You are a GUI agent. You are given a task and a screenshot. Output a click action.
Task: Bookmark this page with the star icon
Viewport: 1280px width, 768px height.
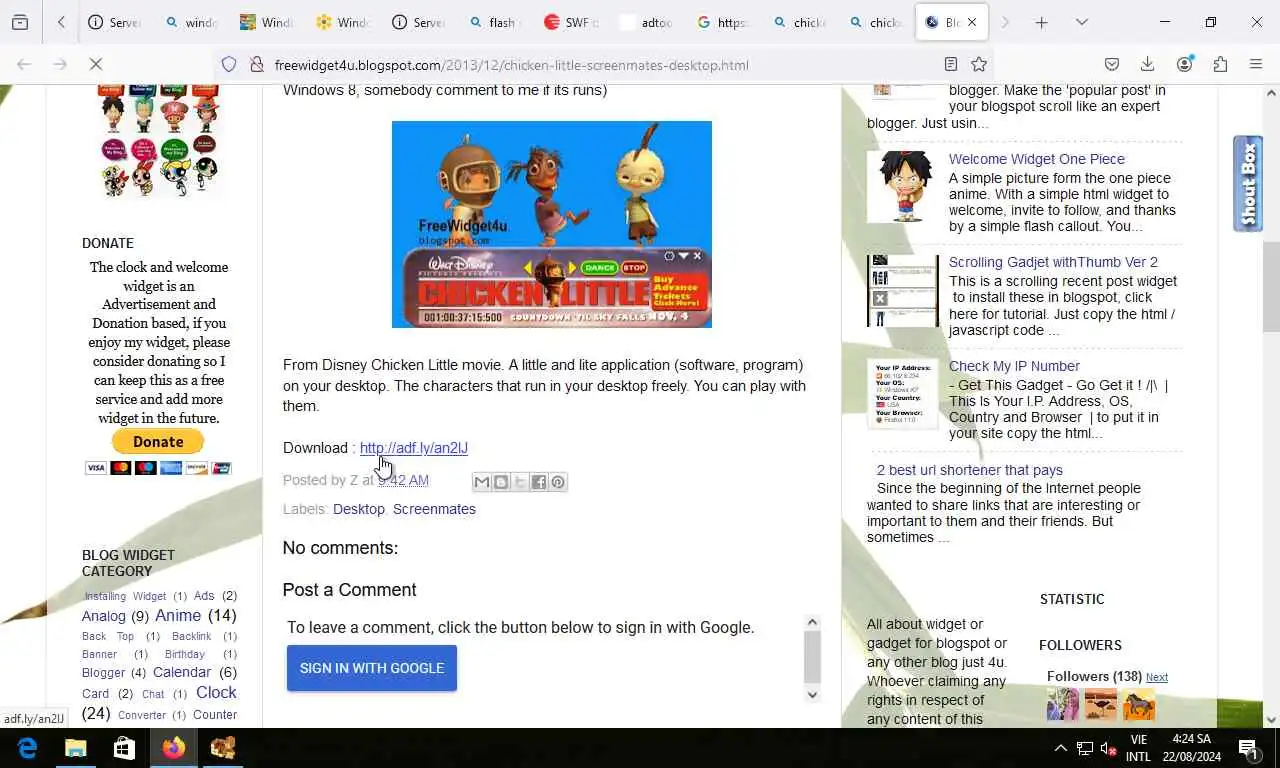tap(979, 64)
